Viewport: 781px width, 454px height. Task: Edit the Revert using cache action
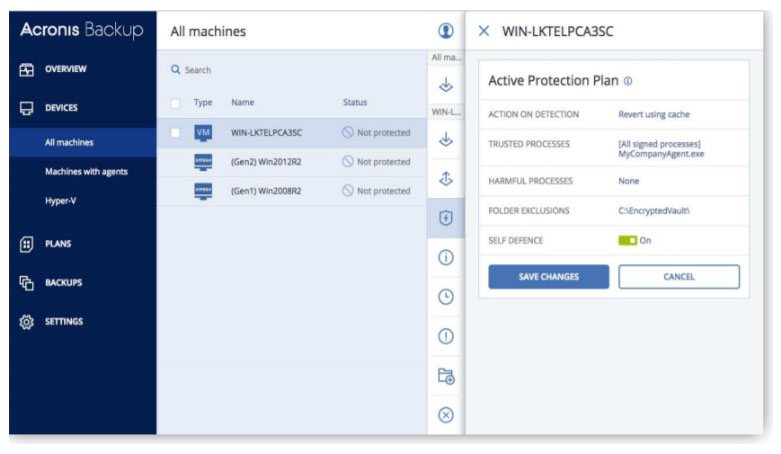point(654,115)
